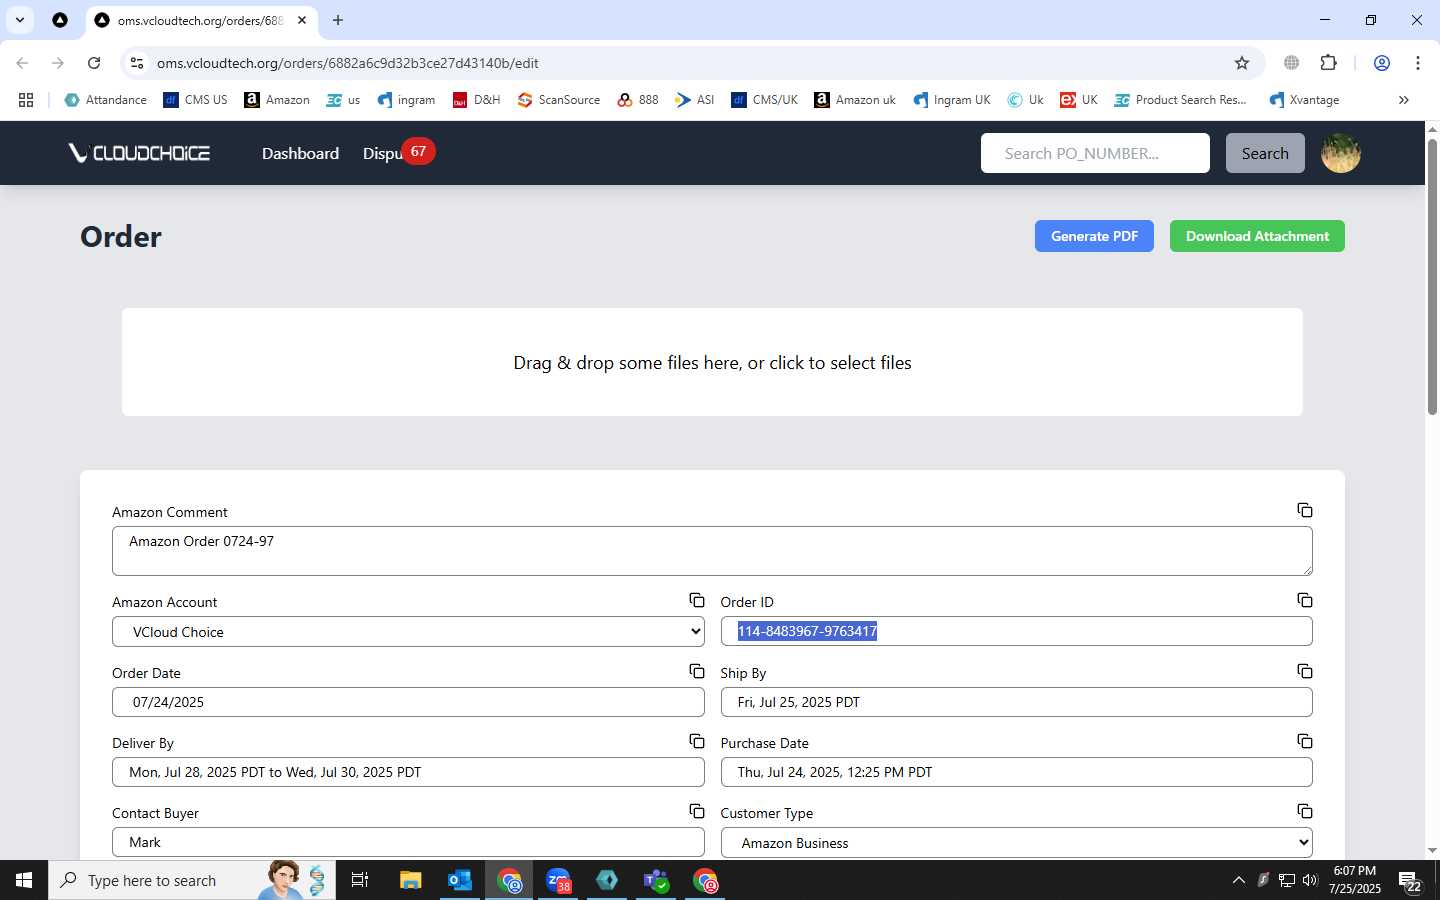
Task: Click the Order Date input field
Action: pyautogui.click(x=408, y=702)
